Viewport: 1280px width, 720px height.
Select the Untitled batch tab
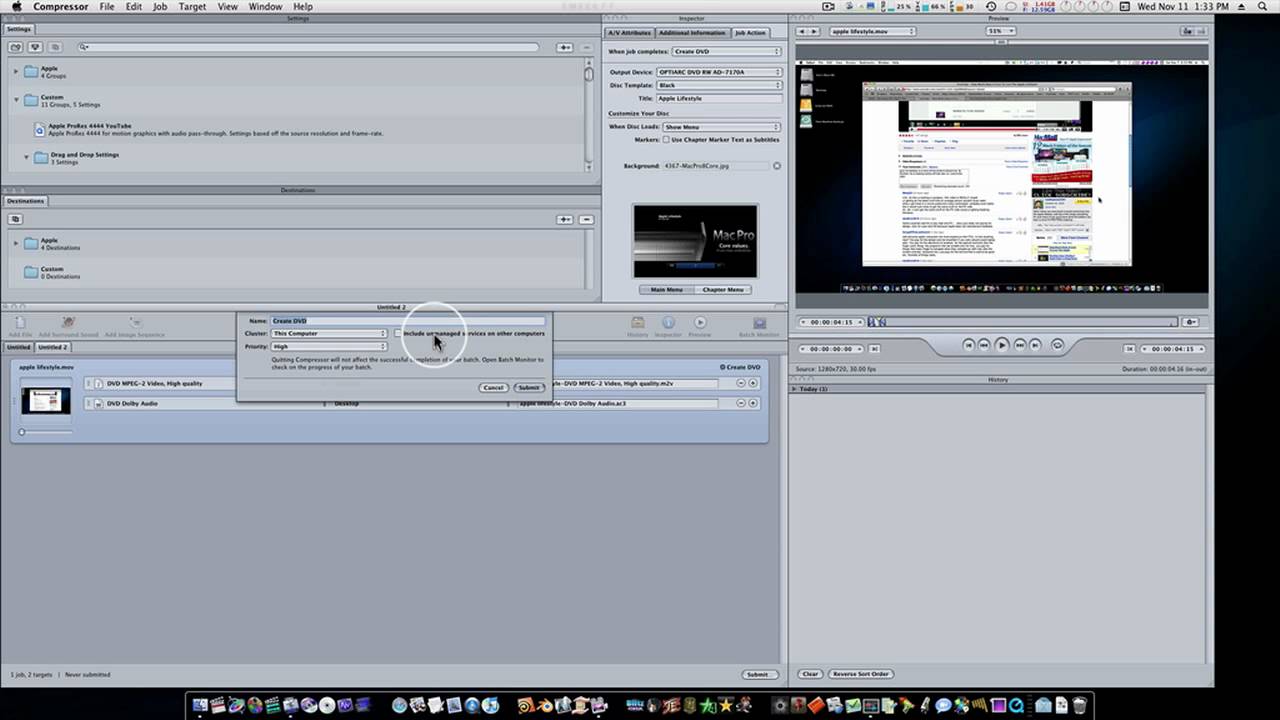click(18, 347)
